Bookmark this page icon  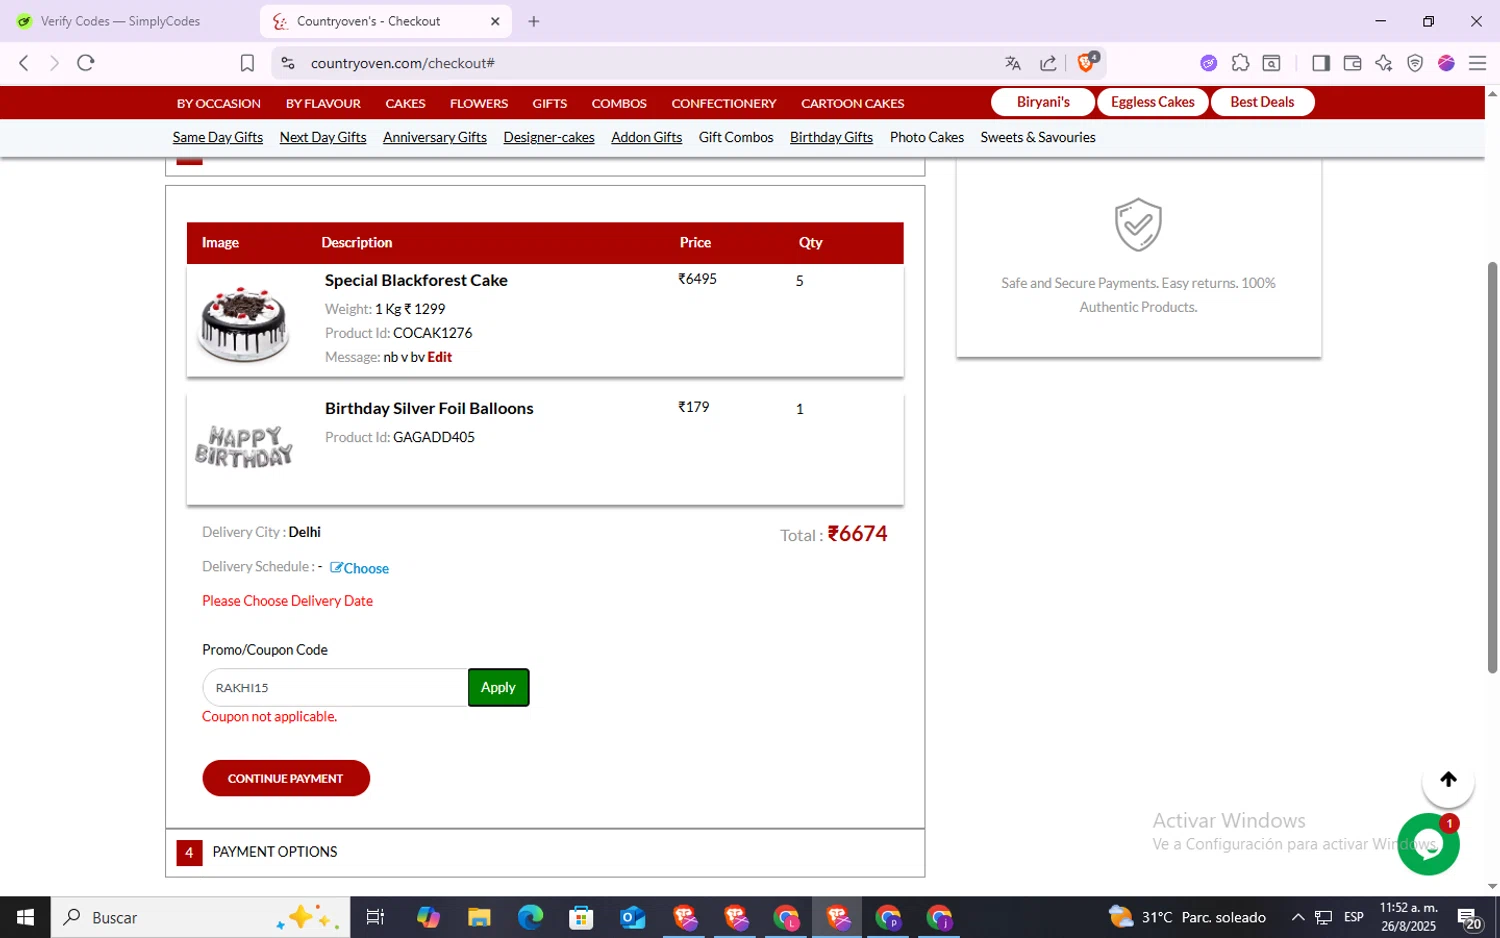pos(247,63)
